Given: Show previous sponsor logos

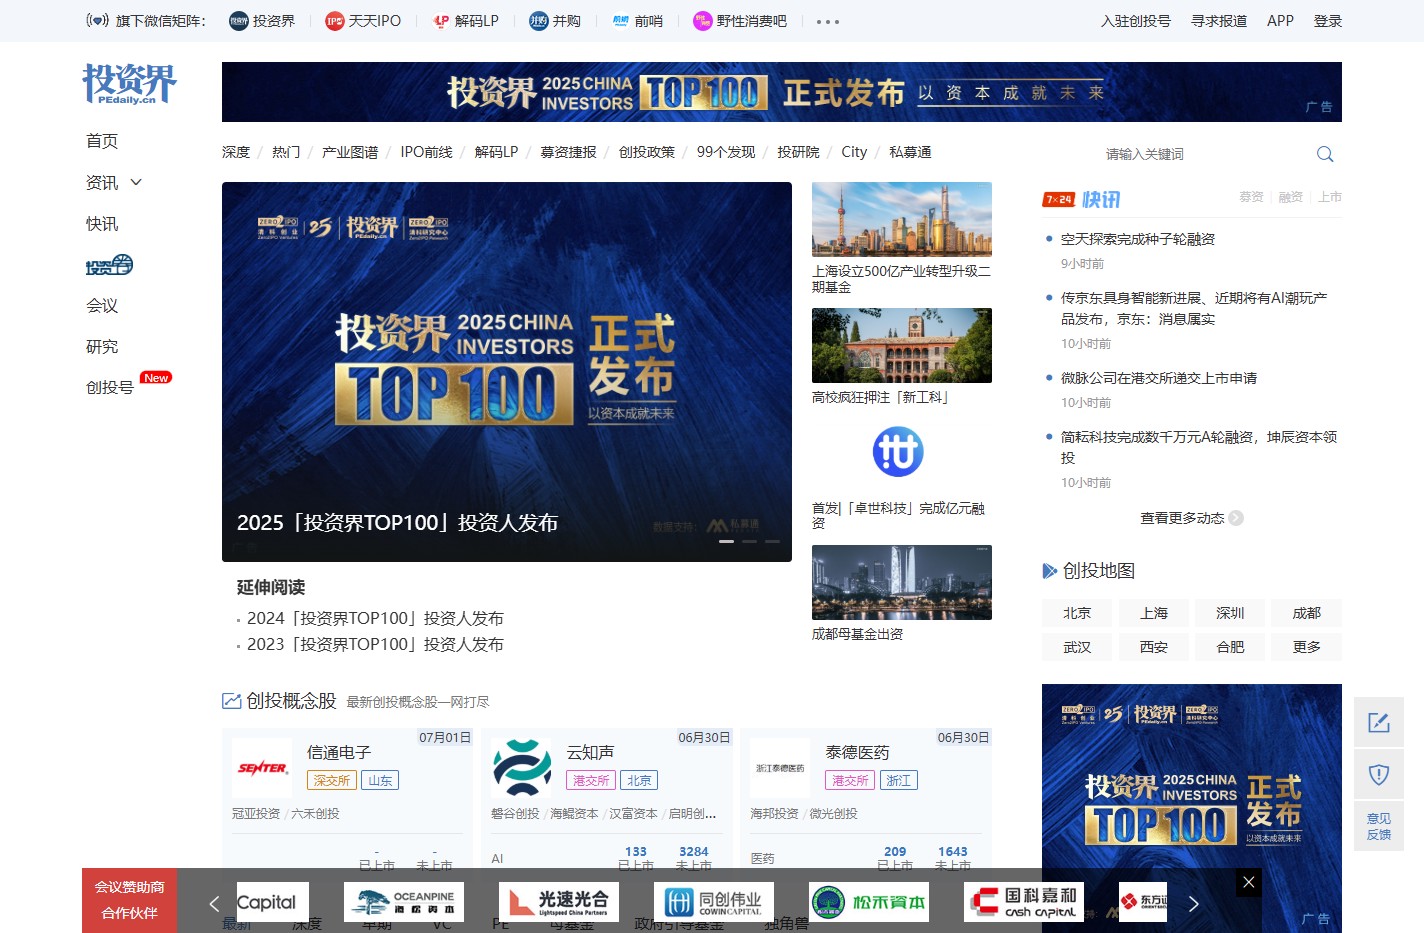Looking at the screenshot, I should [x=214, y=904].
